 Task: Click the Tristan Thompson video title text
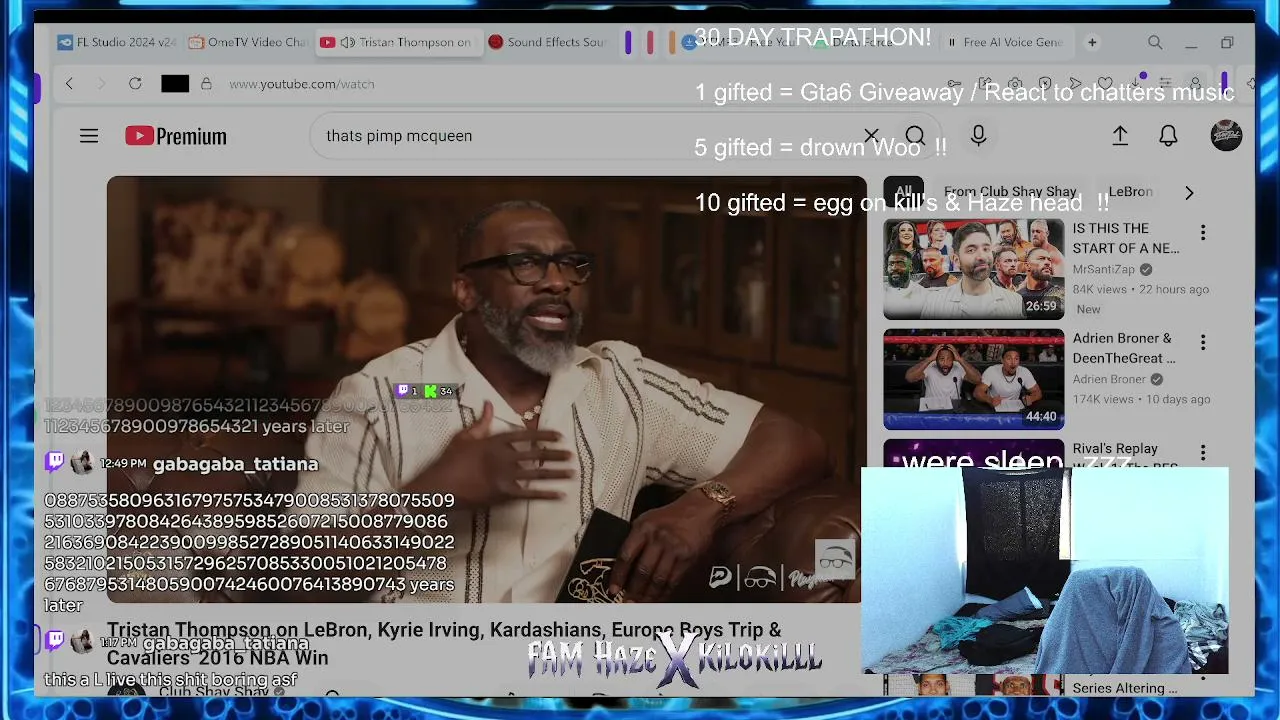click(444, 643)
